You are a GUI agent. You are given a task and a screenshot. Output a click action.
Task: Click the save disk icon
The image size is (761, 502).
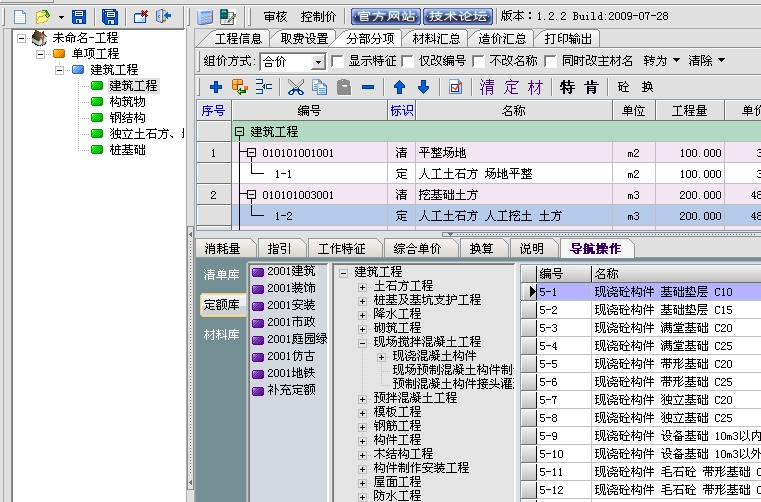click(x=79, y=17)
